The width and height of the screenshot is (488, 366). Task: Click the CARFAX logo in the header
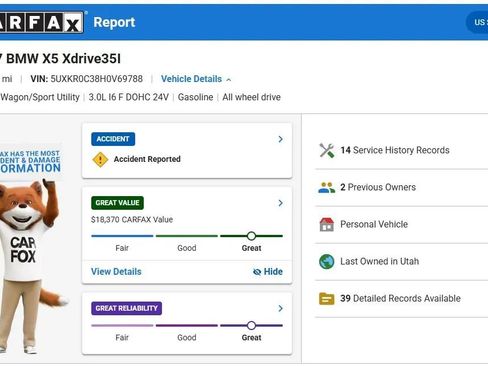click(42, 23)
